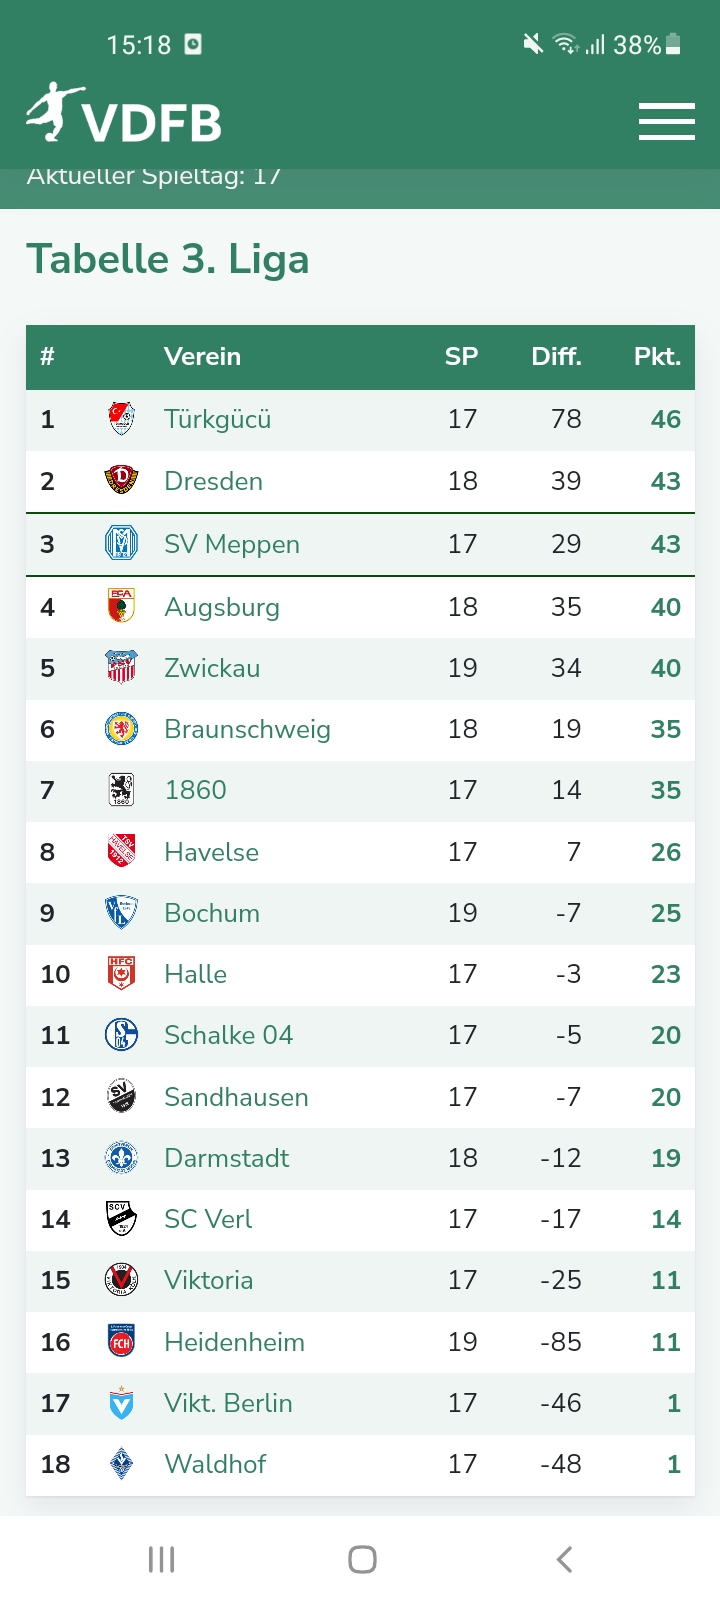Tap the VDFB logo
Viewport: 720px width, 1600px height.
(124, 116)
